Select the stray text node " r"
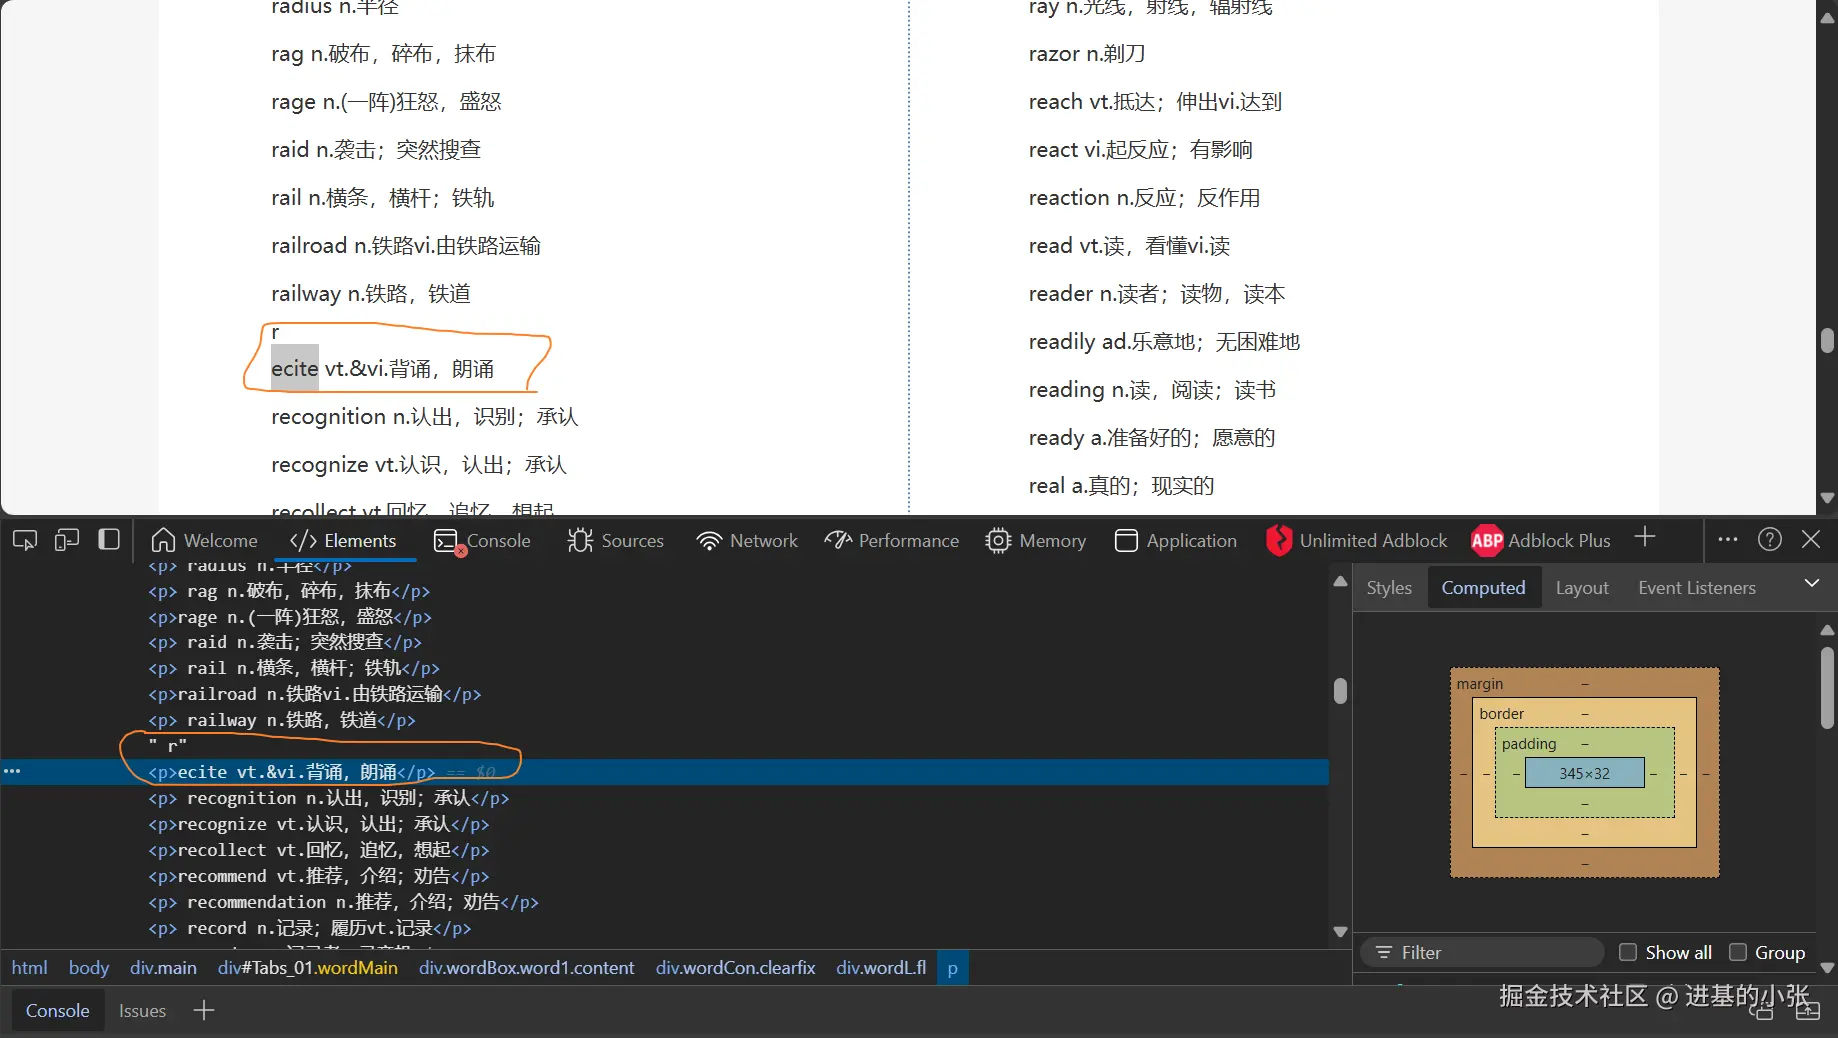Image resolution: width=1838 pixels, height=1038 pixels. click(167, 745)
